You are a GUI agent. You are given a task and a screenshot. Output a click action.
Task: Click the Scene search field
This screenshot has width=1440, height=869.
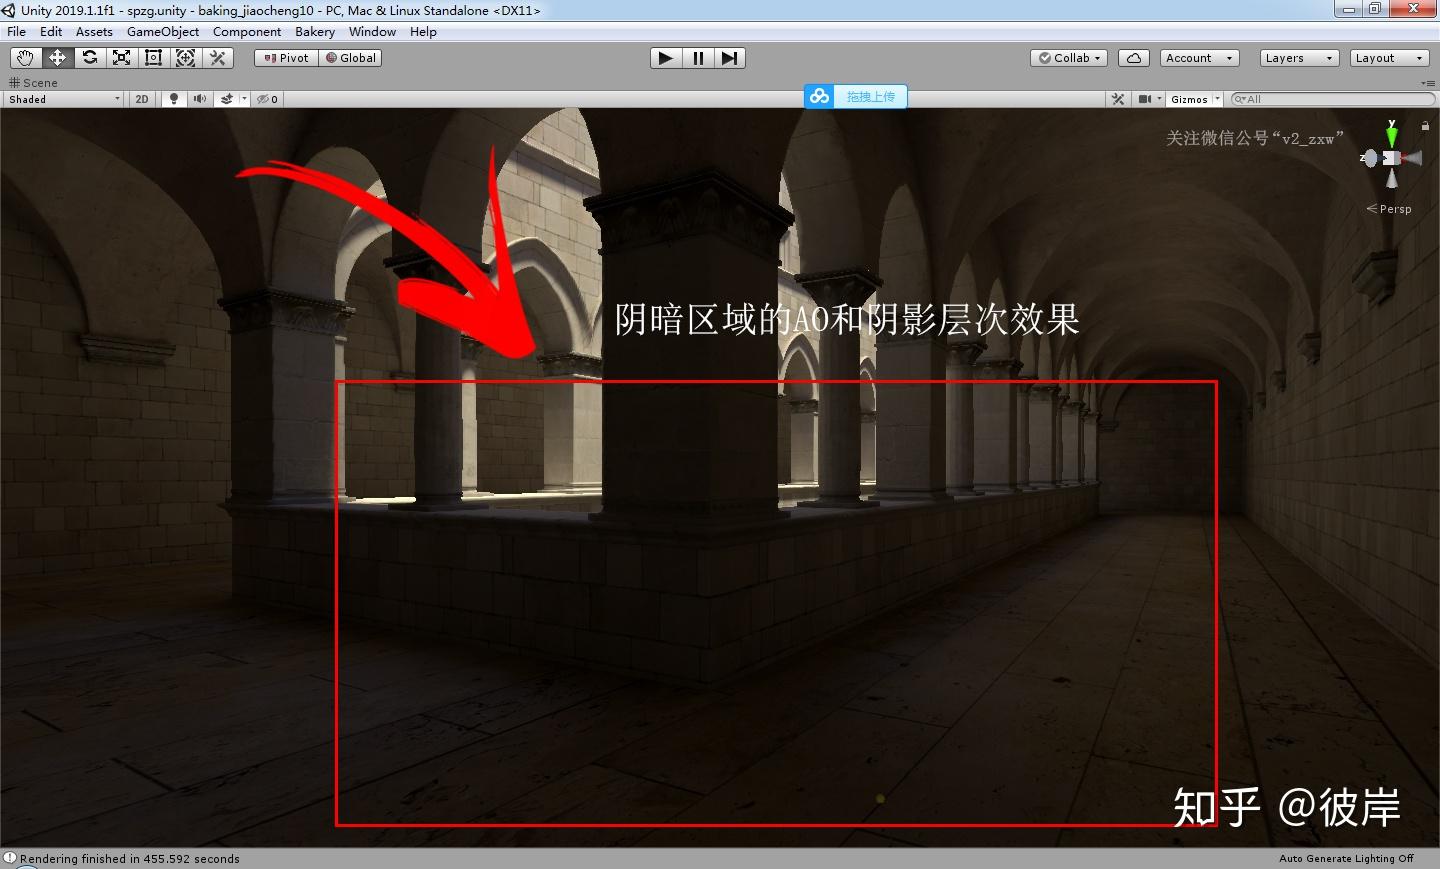click(x=1332, y=99)
